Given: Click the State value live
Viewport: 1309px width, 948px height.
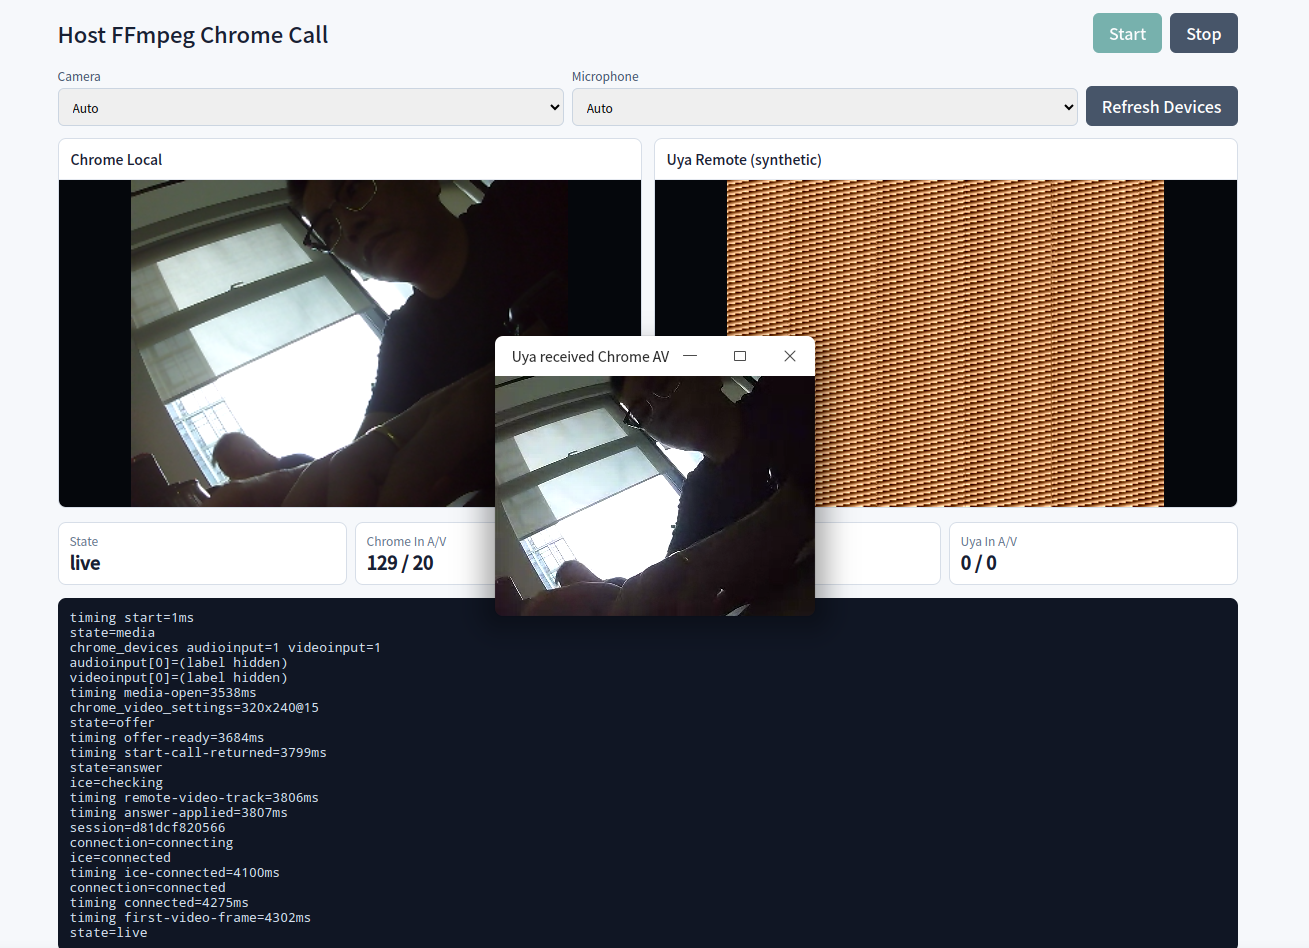Looking at the screenshot, I should 85,563.
